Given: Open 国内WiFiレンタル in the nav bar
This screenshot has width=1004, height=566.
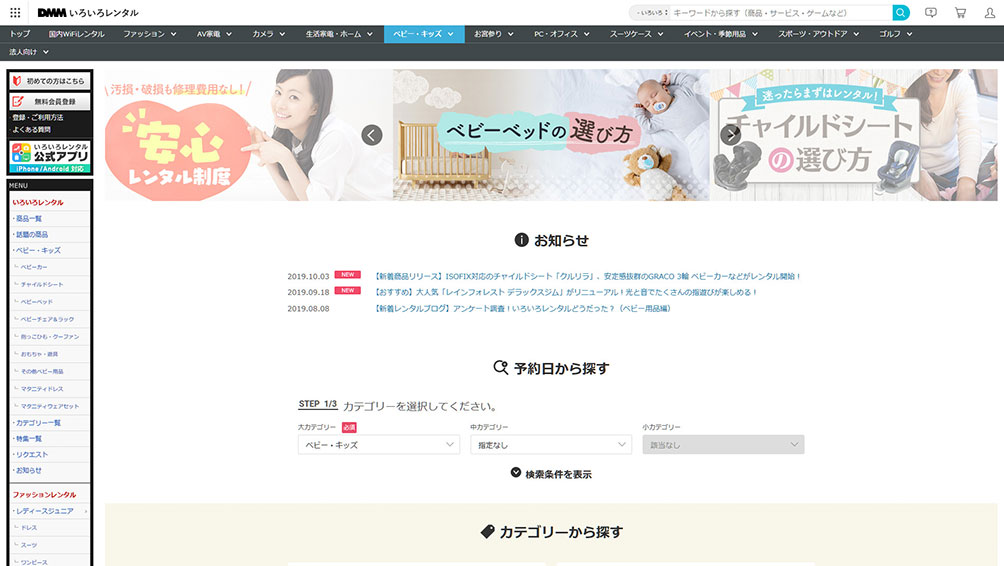Looking at the screenshot, I should coord(76,34).
